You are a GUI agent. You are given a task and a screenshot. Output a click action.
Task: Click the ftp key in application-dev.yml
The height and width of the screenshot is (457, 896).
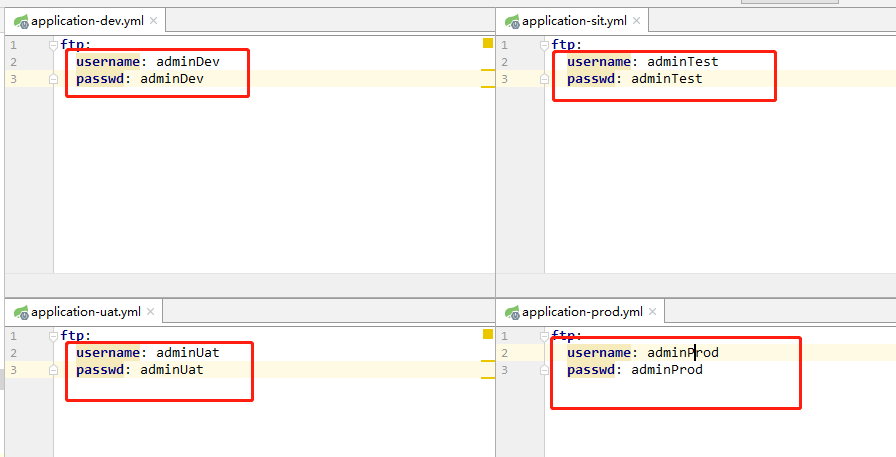[x=72, y=45]
